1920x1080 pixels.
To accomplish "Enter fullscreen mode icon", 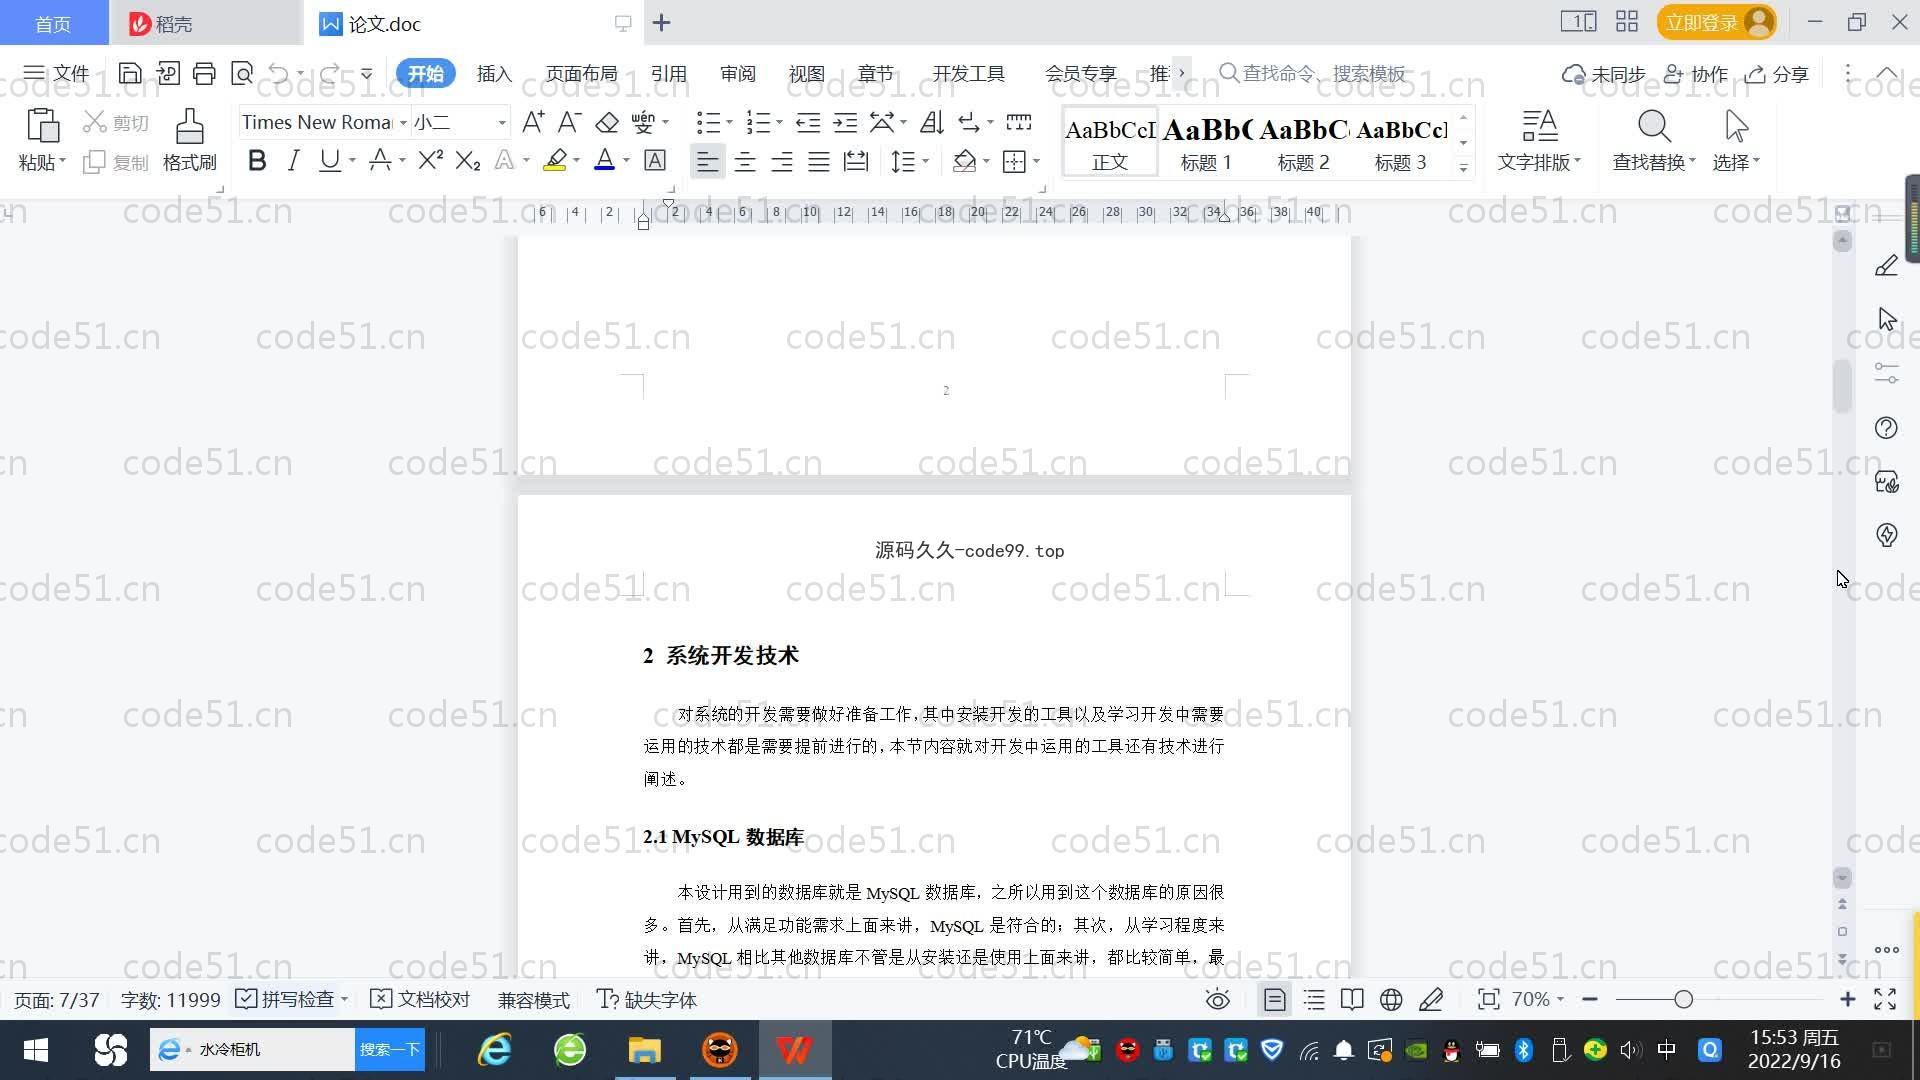I will click(x=1885, y=1000).
